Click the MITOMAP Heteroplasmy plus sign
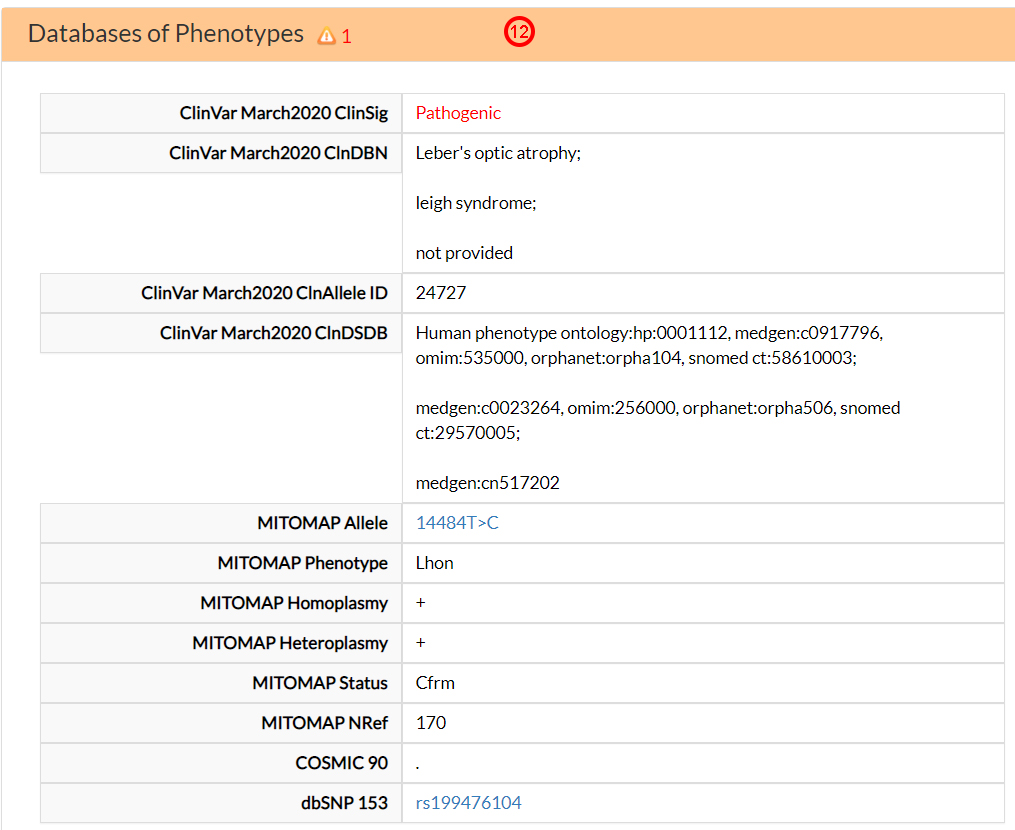Screen dimensions: 1015x830 click(420, 642)
